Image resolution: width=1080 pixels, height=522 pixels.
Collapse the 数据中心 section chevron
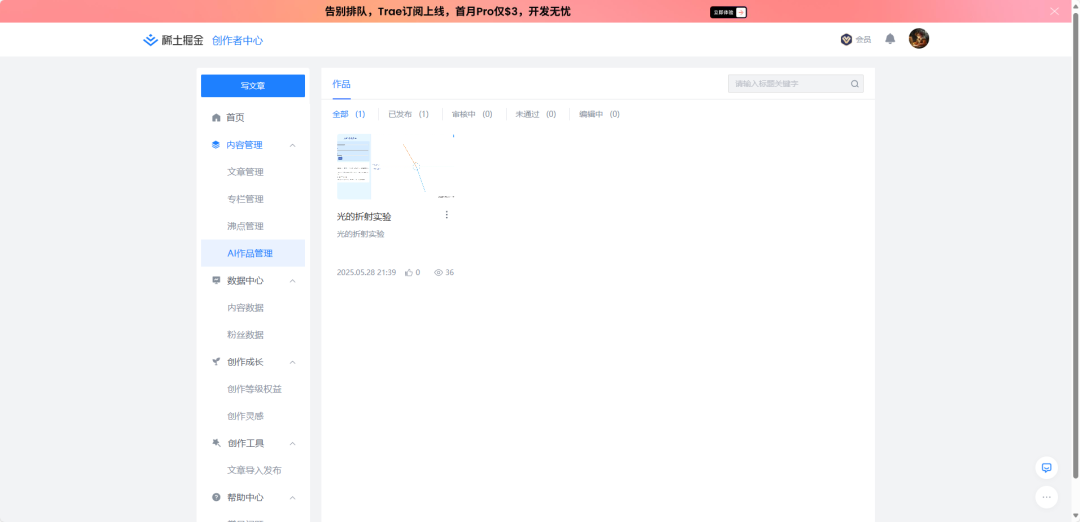[x=292, y=280]
